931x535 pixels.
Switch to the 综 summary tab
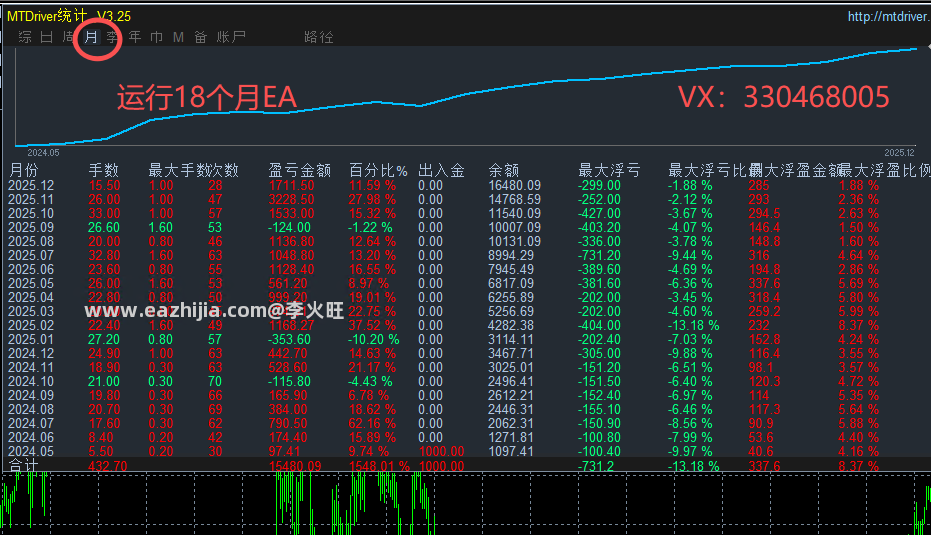25,37
